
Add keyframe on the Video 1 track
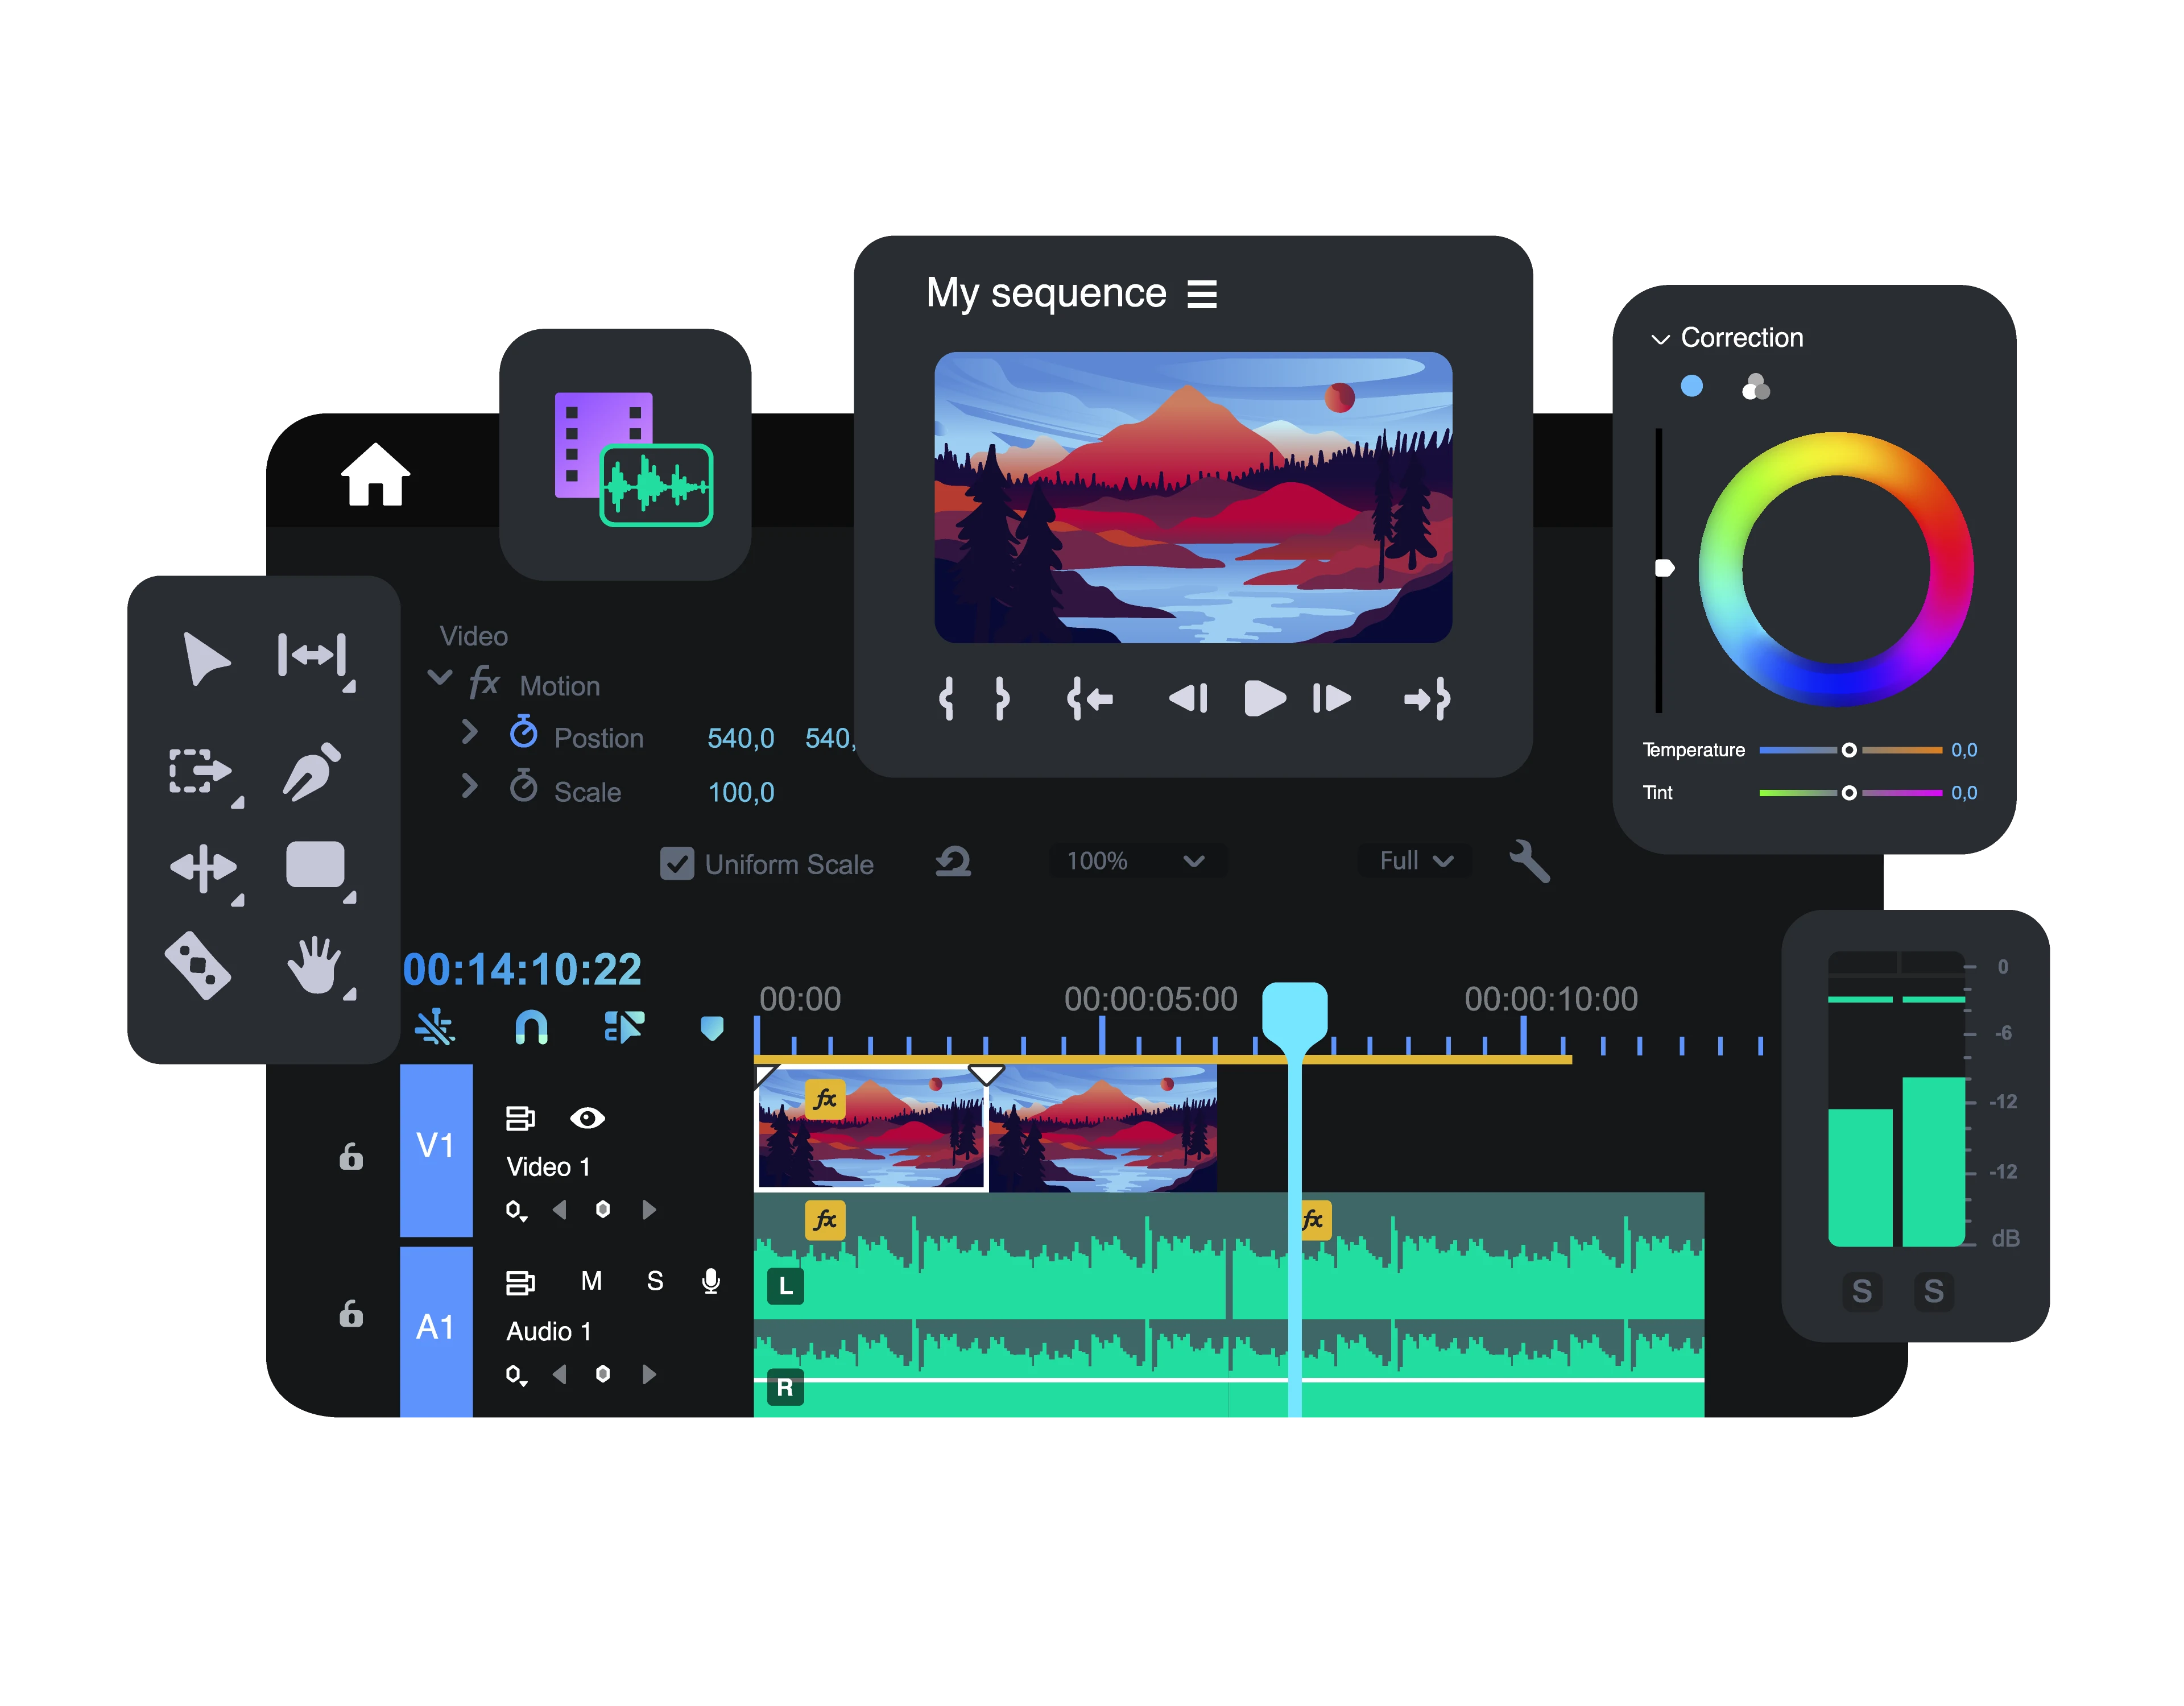pos(602,1210)
